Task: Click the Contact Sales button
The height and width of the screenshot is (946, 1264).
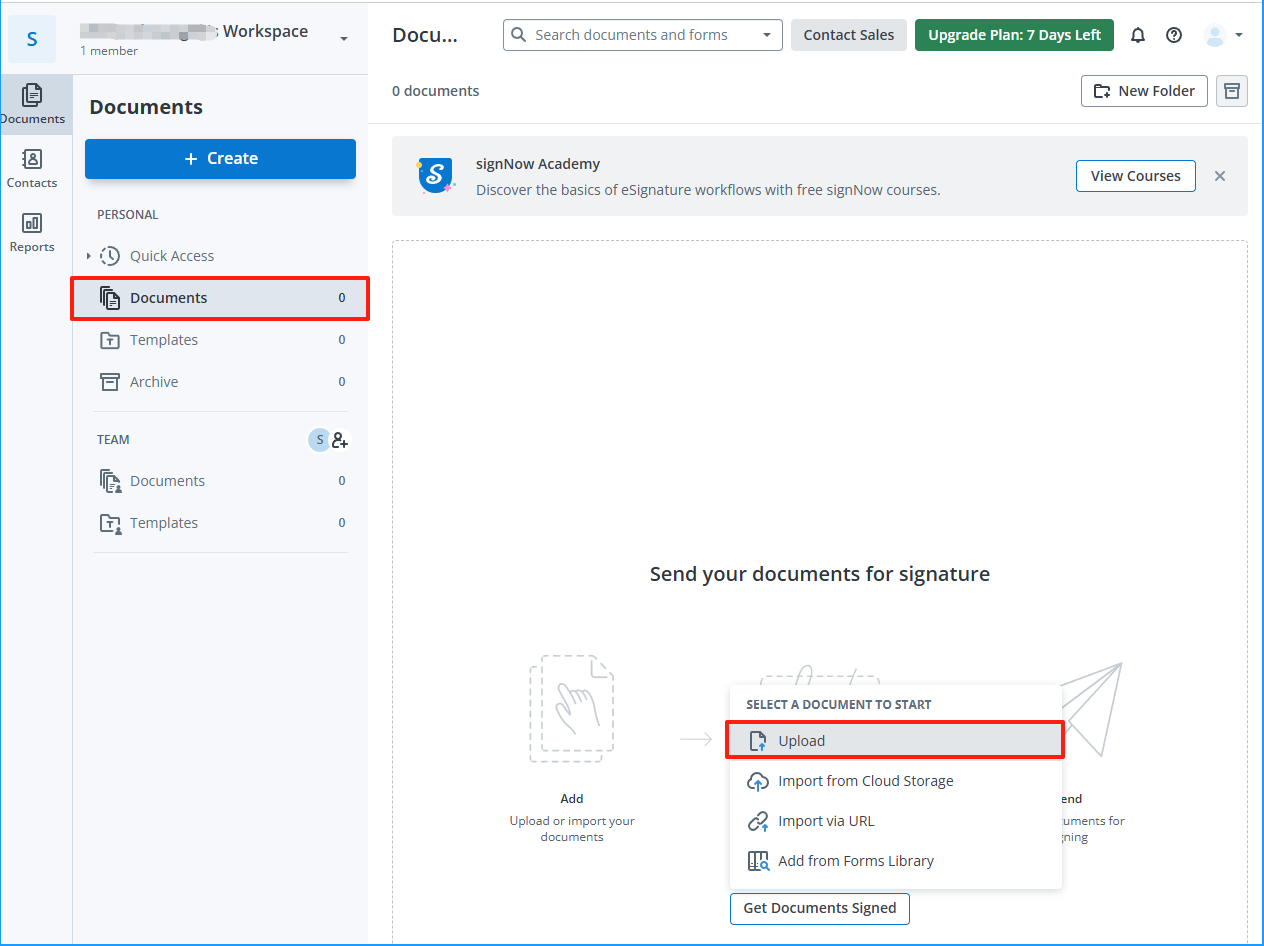Action: [x=849, y=35]
